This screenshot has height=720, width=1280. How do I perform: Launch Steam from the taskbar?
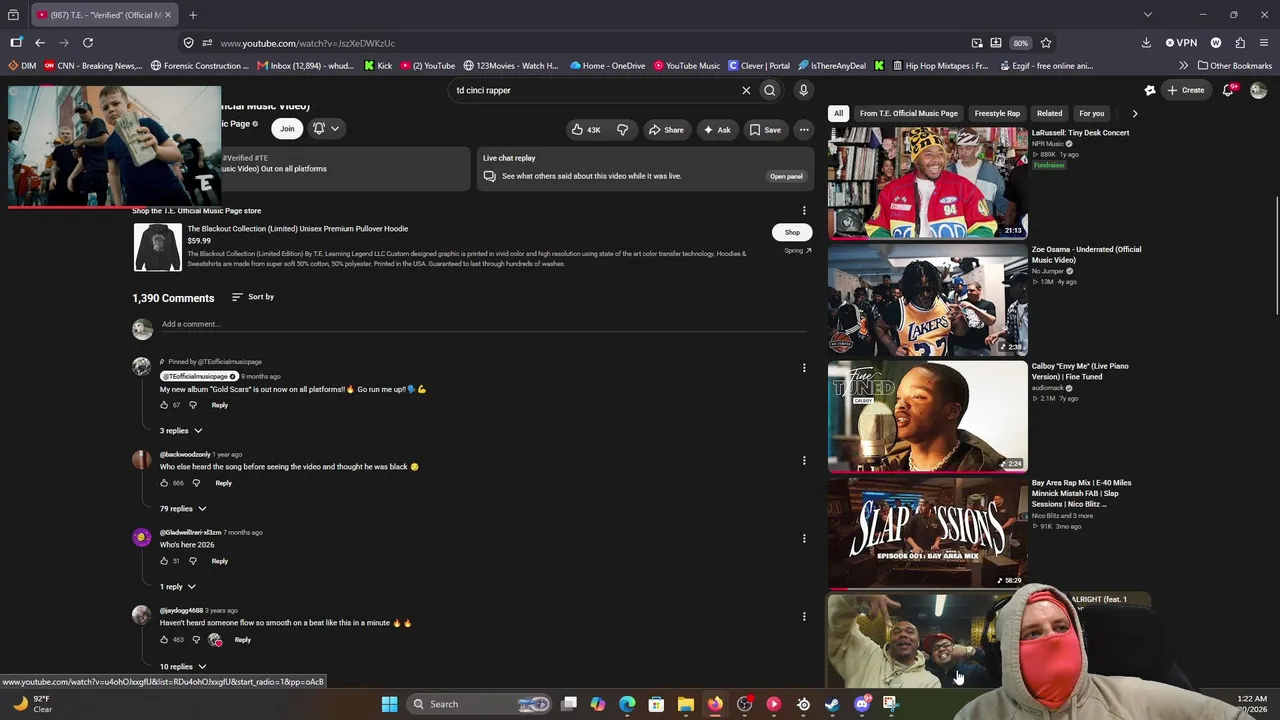click(x=832, y=704)
